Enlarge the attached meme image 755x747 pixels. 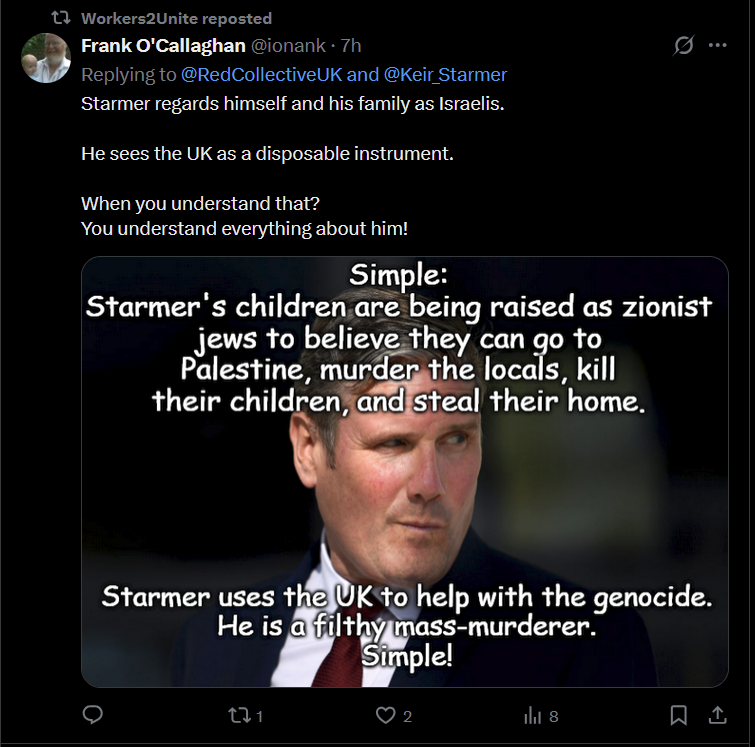pos(404,472)
